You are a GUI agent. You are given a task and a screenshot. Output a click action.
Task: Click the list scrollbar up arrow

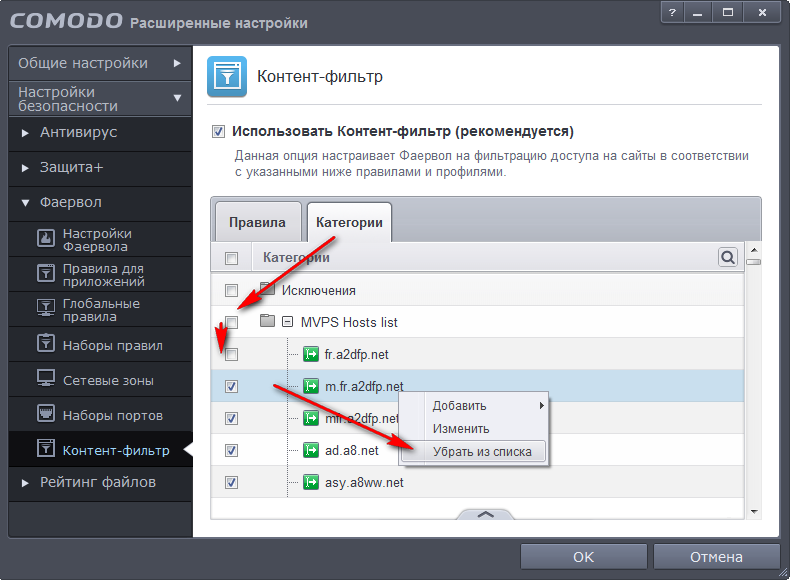pos(754,250)
